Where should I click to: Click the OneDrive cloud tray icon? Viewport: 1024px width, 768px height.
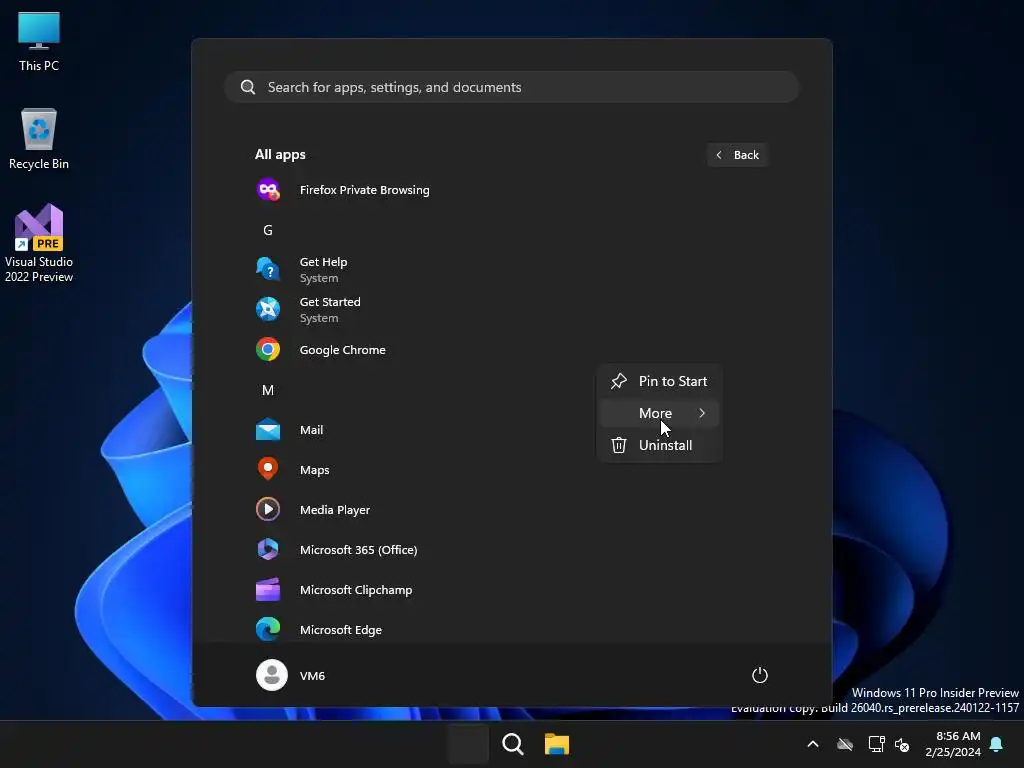[x=845, y=744]
